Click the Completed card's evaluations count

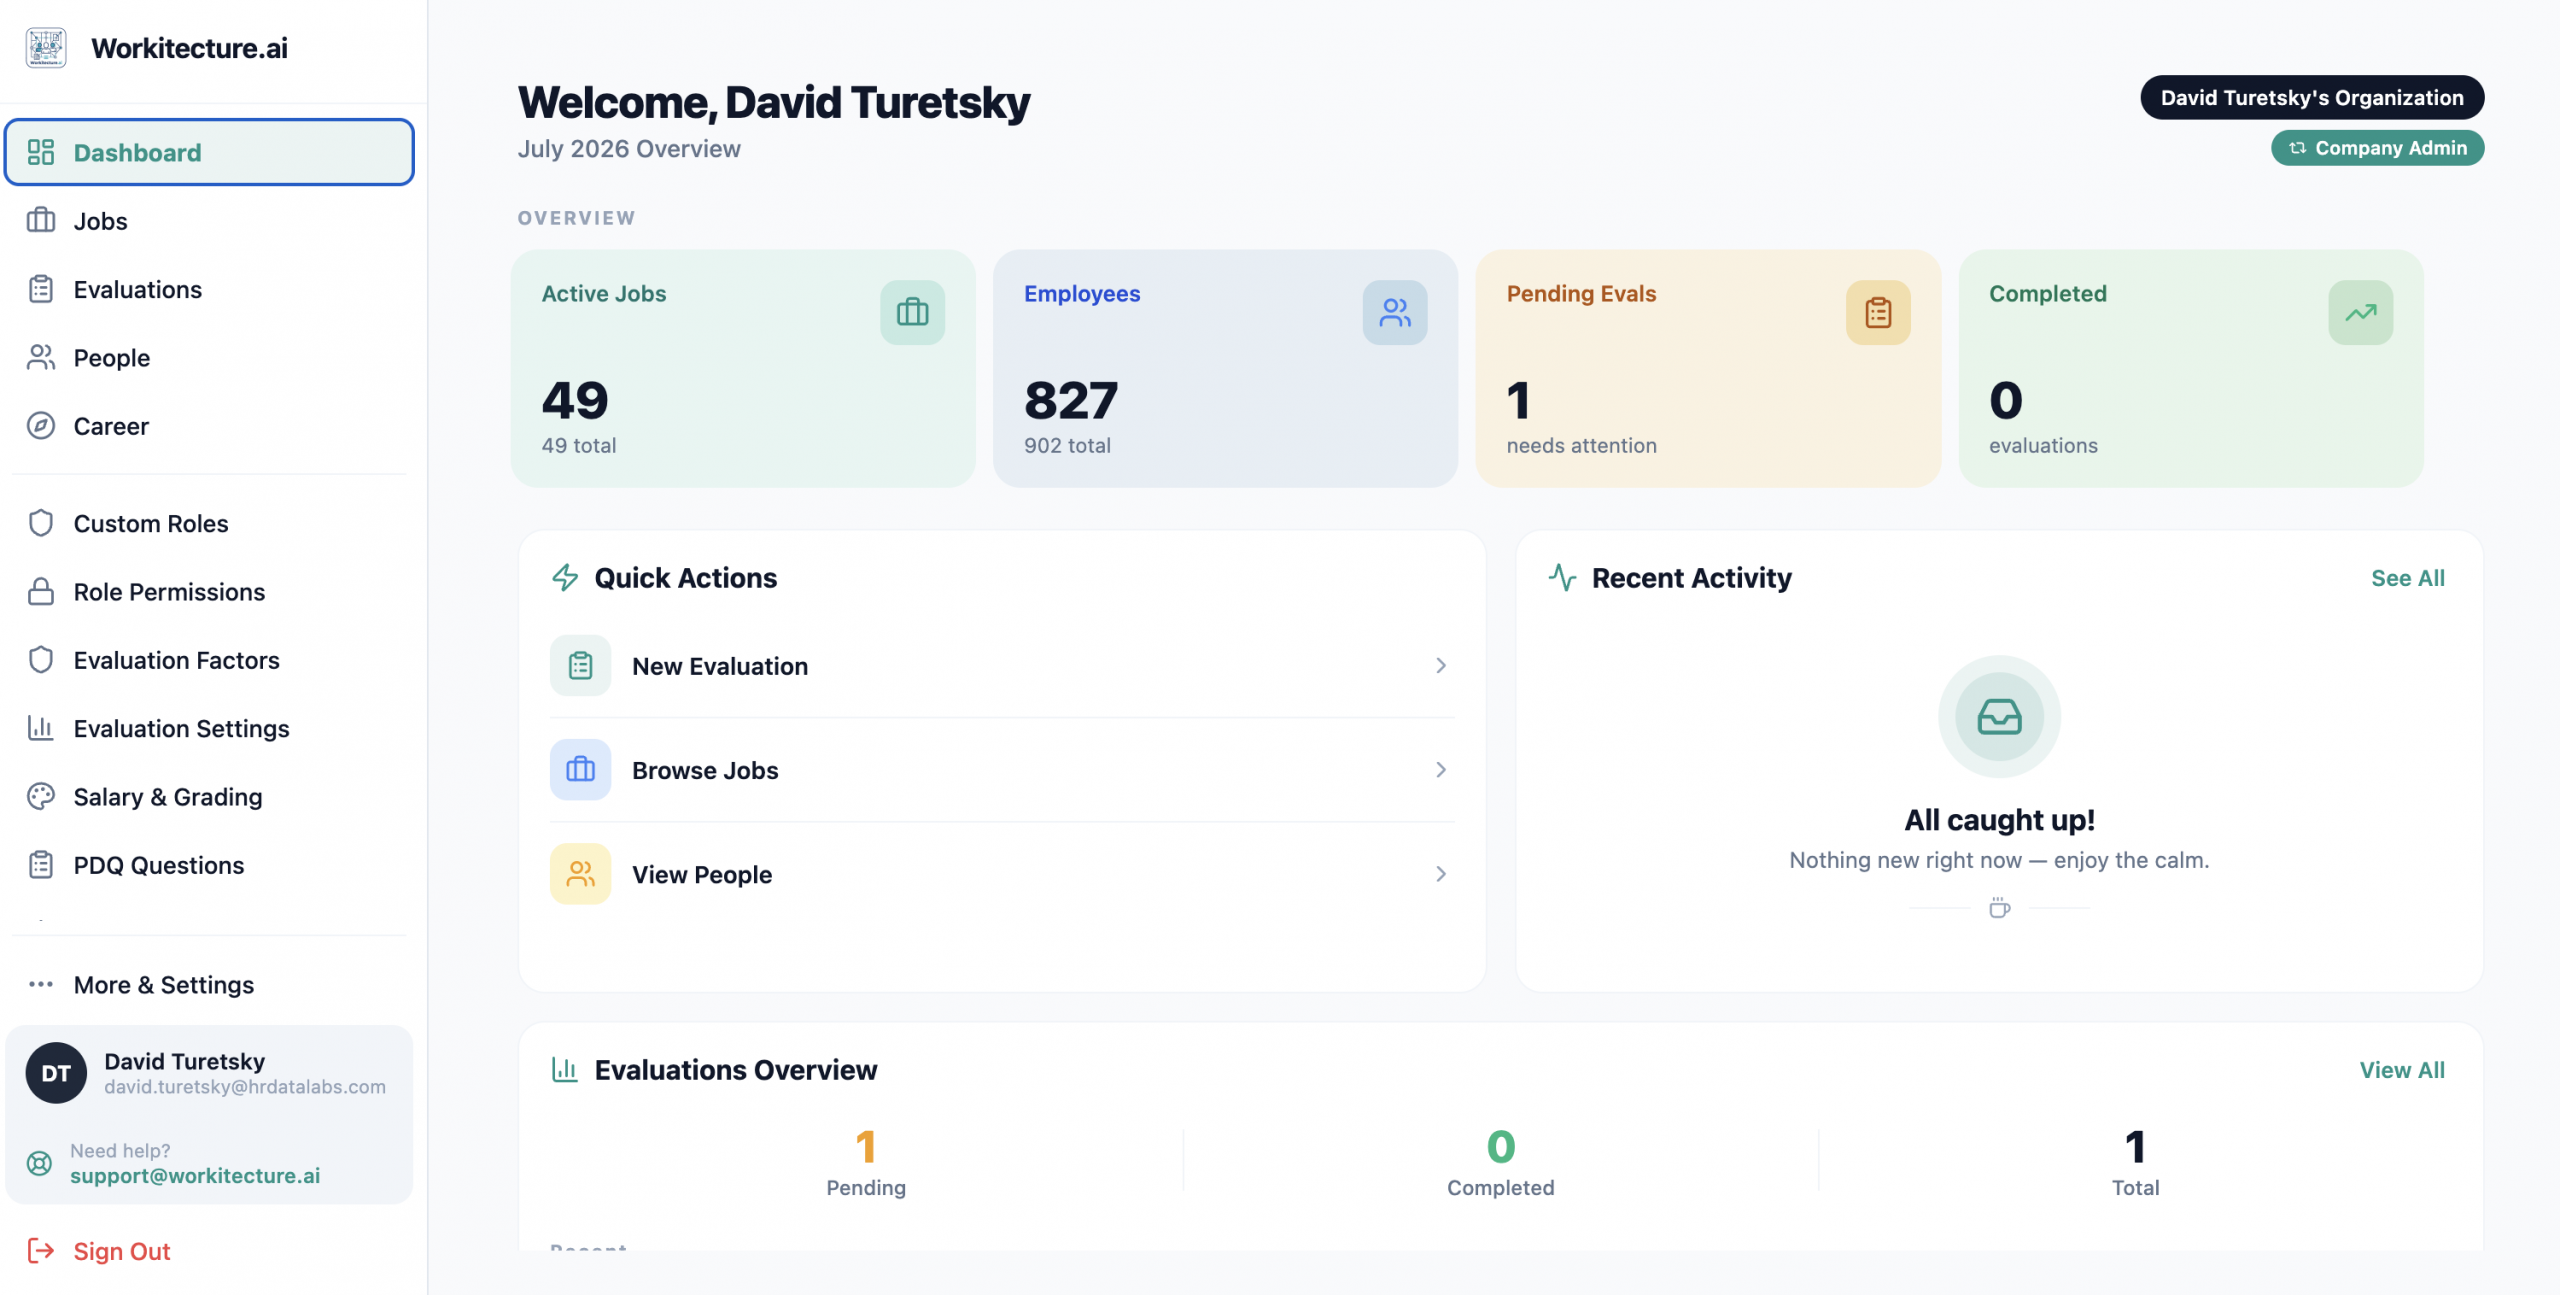point(2006,401)
